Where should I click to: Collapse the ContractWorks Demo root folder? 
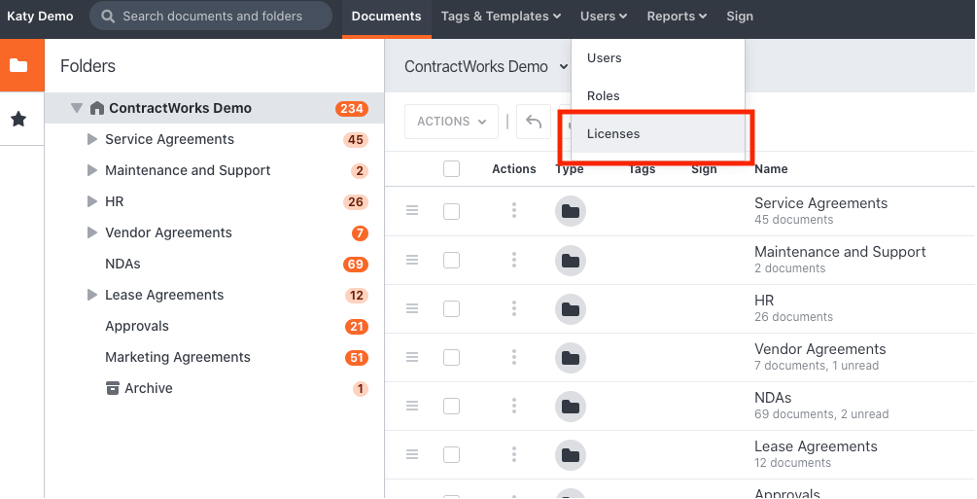[77, 108]
